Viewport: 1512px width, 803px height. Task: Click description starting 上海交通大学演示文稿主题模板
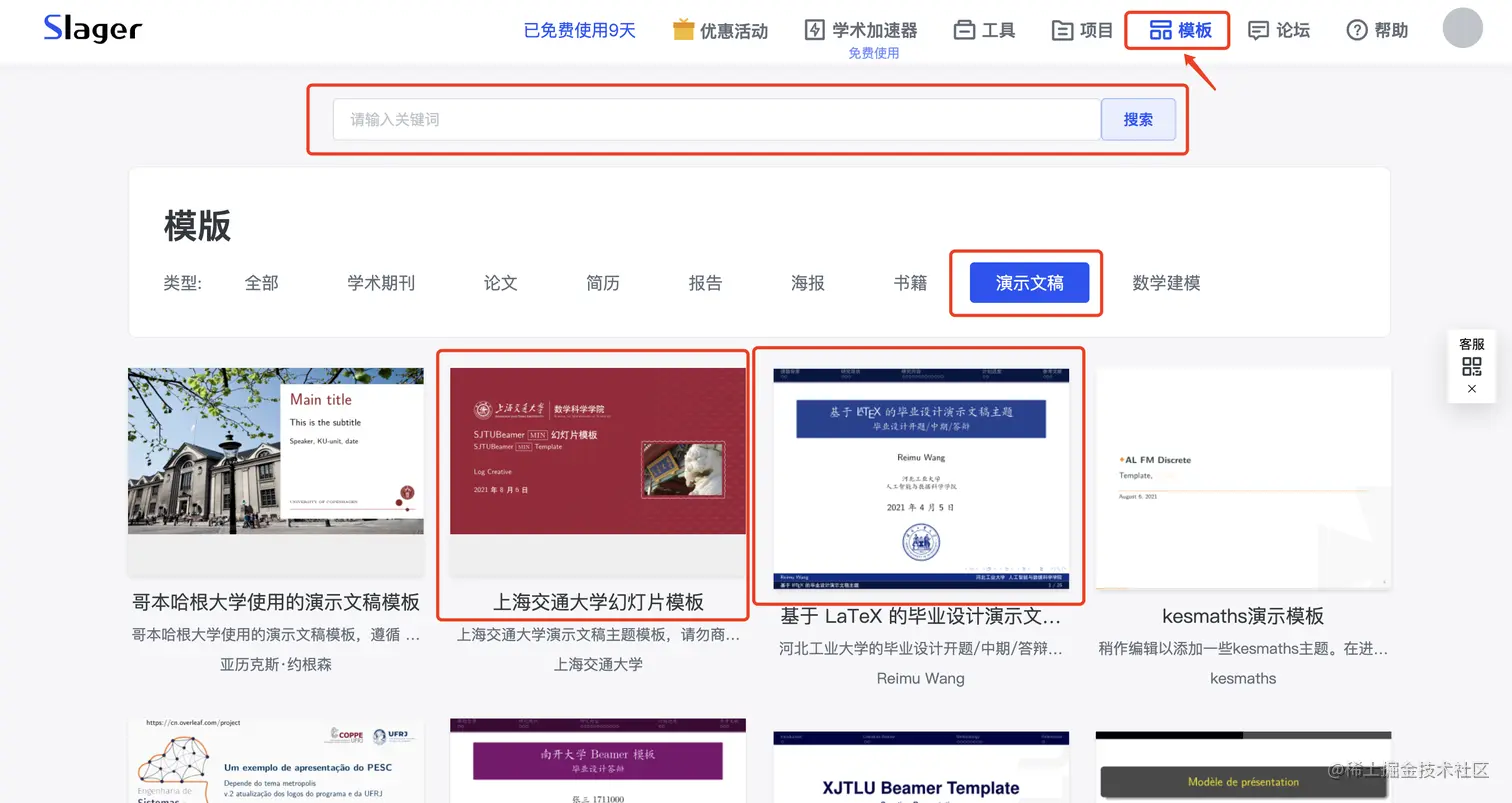pyautogui.click(x=598, y=634)
